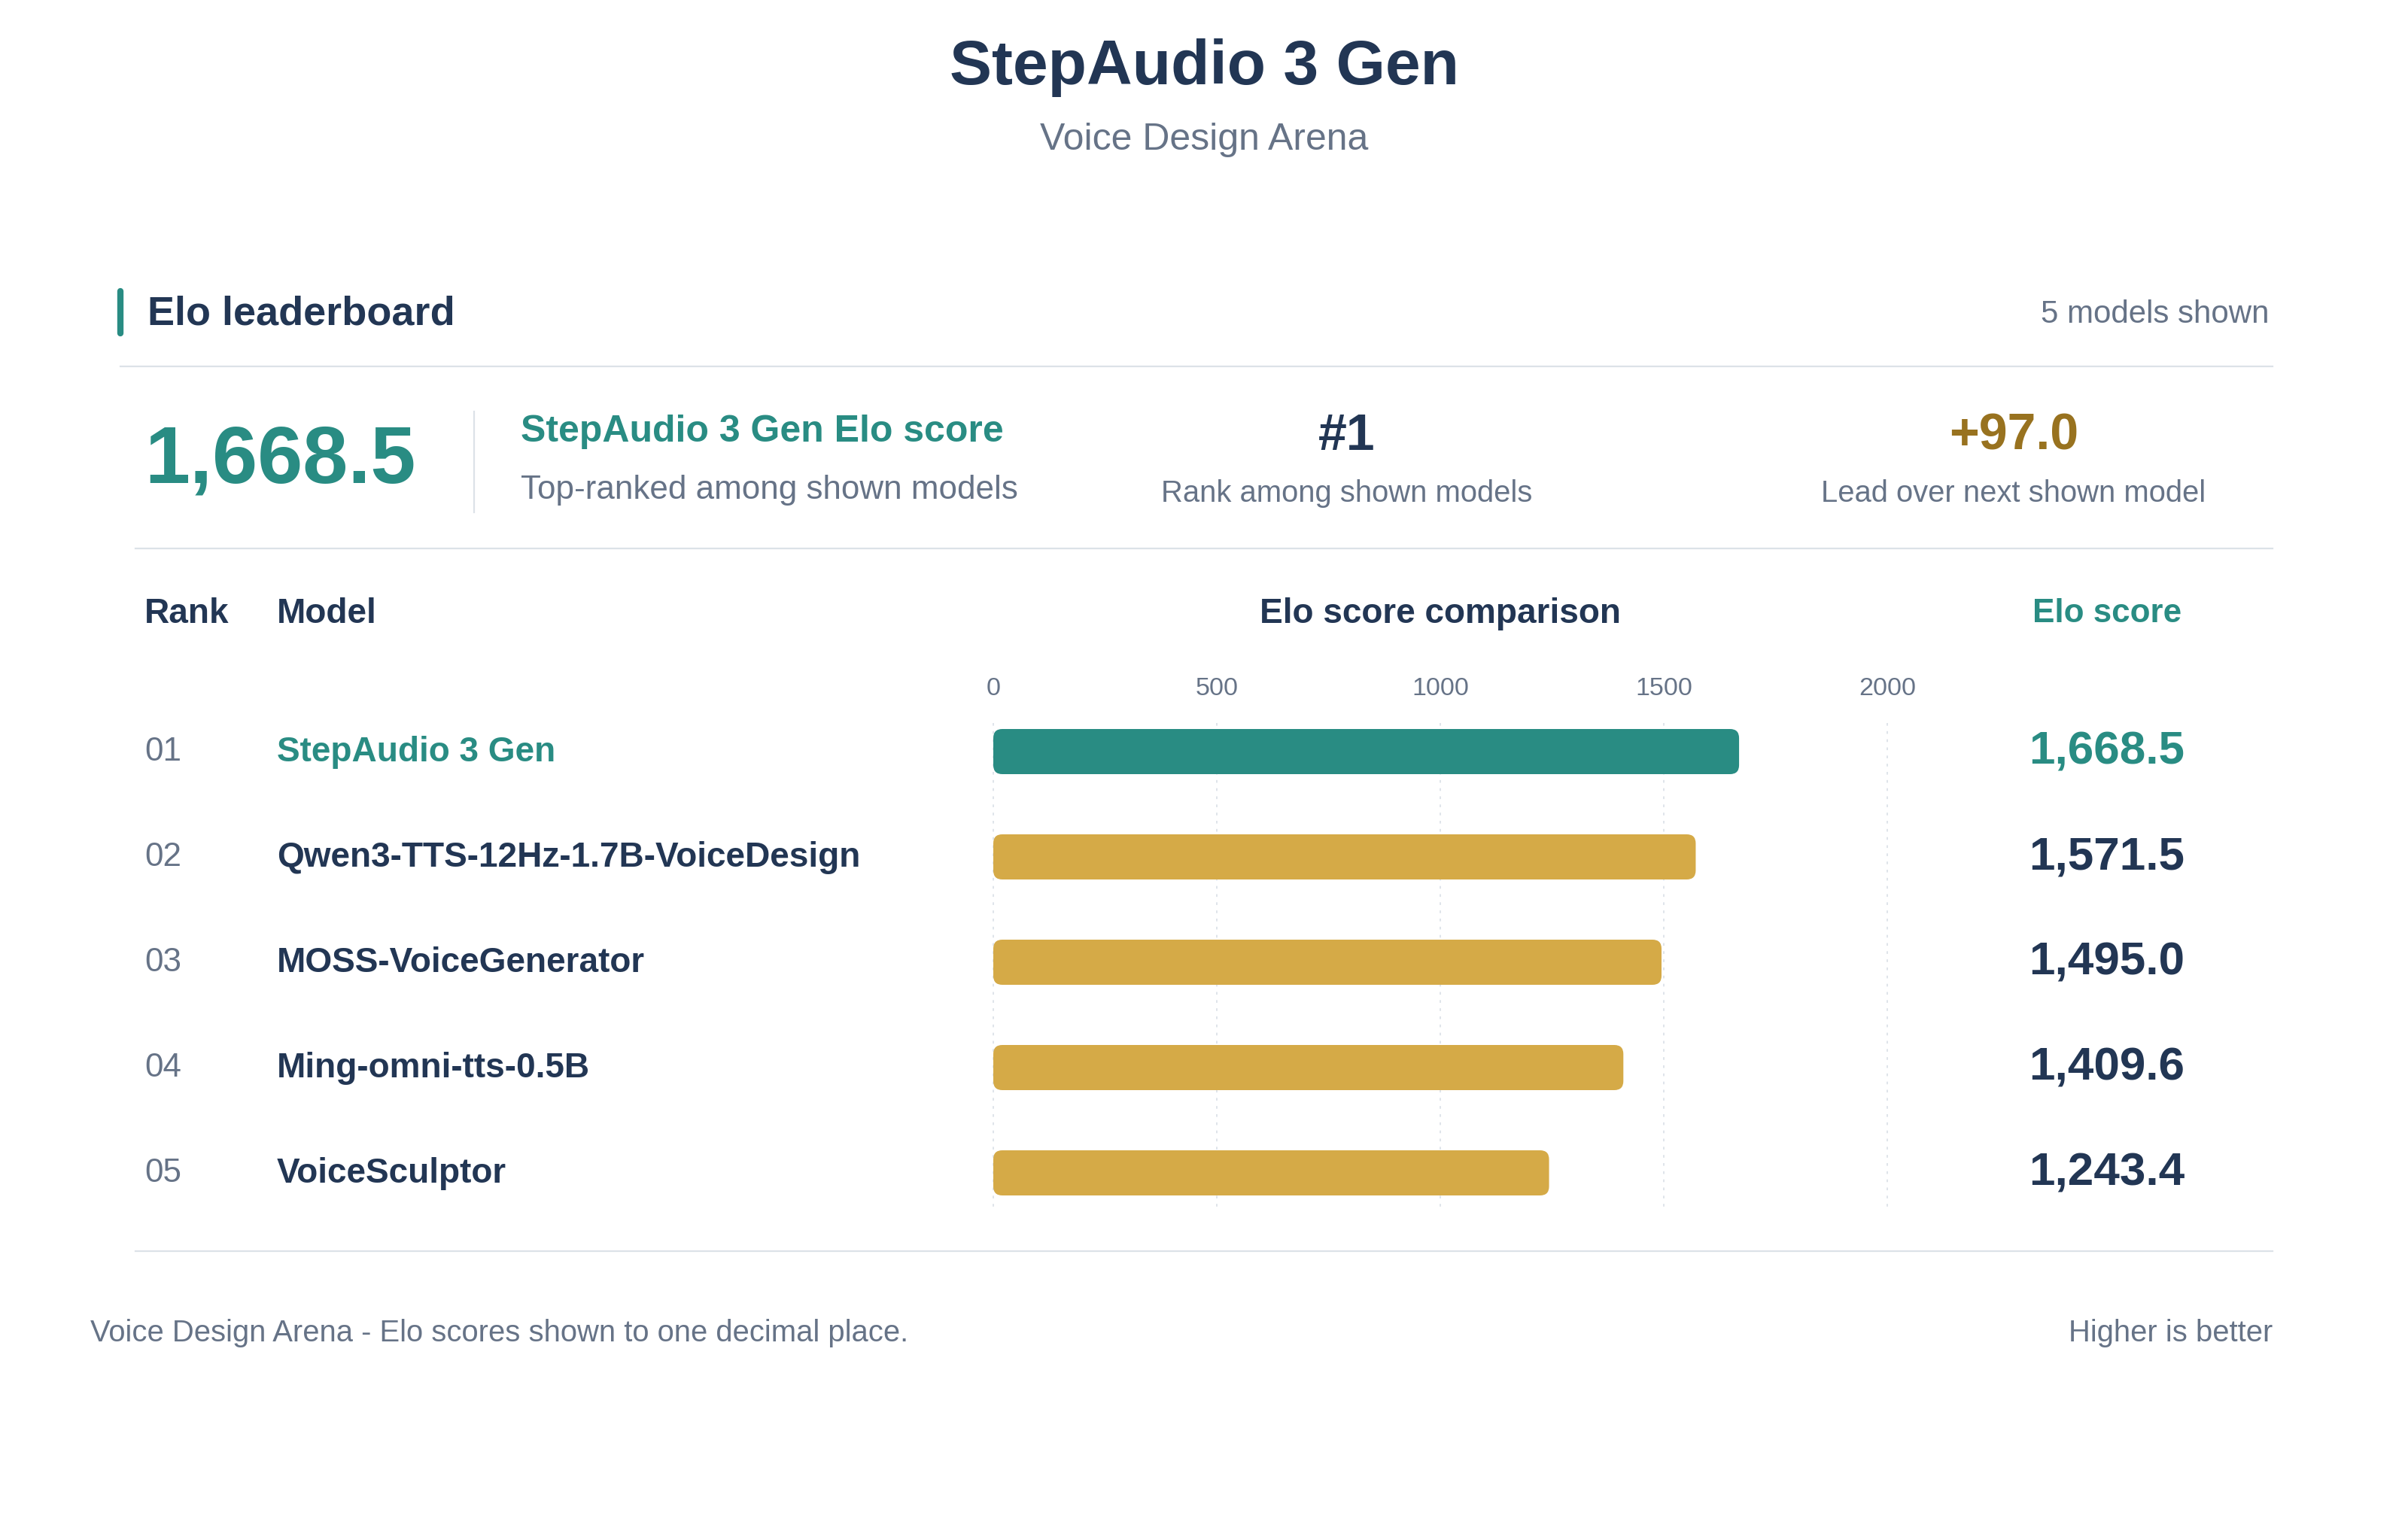Select the "Rank among shown models" caption
The image size is (2408, 1534).
pyautogui.click(x=1346, y=492)
